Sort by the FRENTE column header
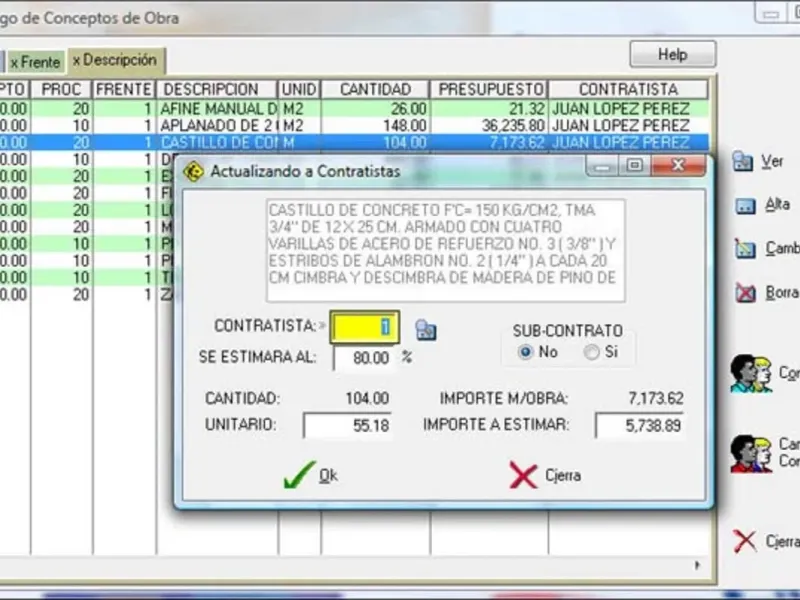This screenshot has width=800, height=600. [124, 89]
